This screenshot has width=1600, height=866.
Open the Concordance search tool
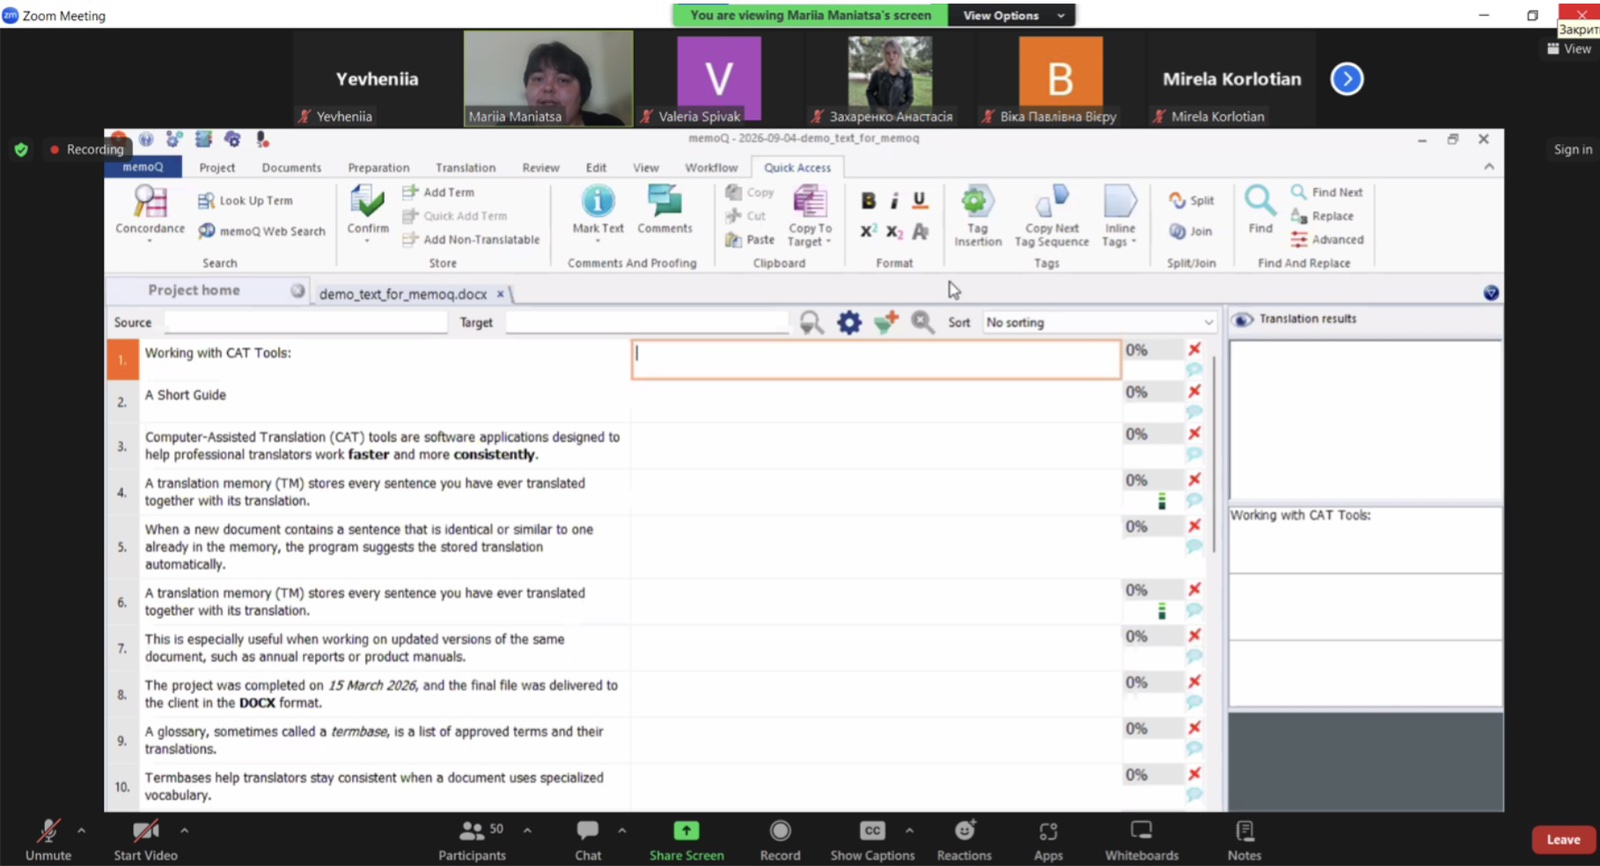click(150, 212)
